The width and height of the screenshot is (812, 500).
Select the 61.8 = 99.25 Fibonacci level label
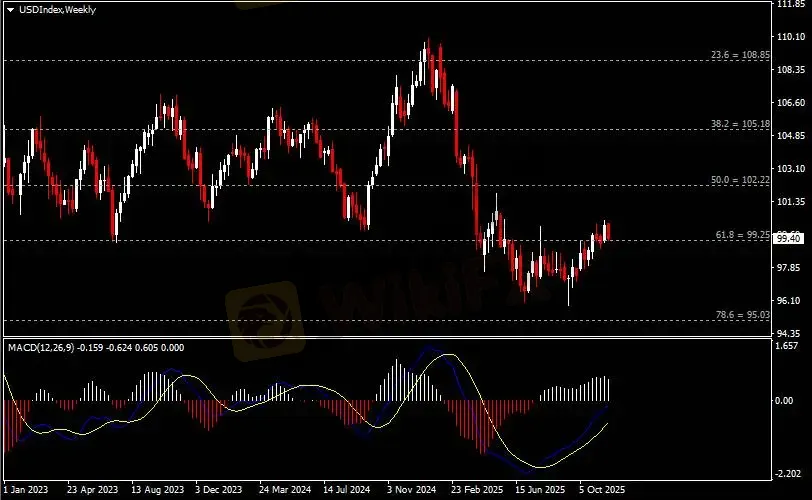tap(743, 234)
